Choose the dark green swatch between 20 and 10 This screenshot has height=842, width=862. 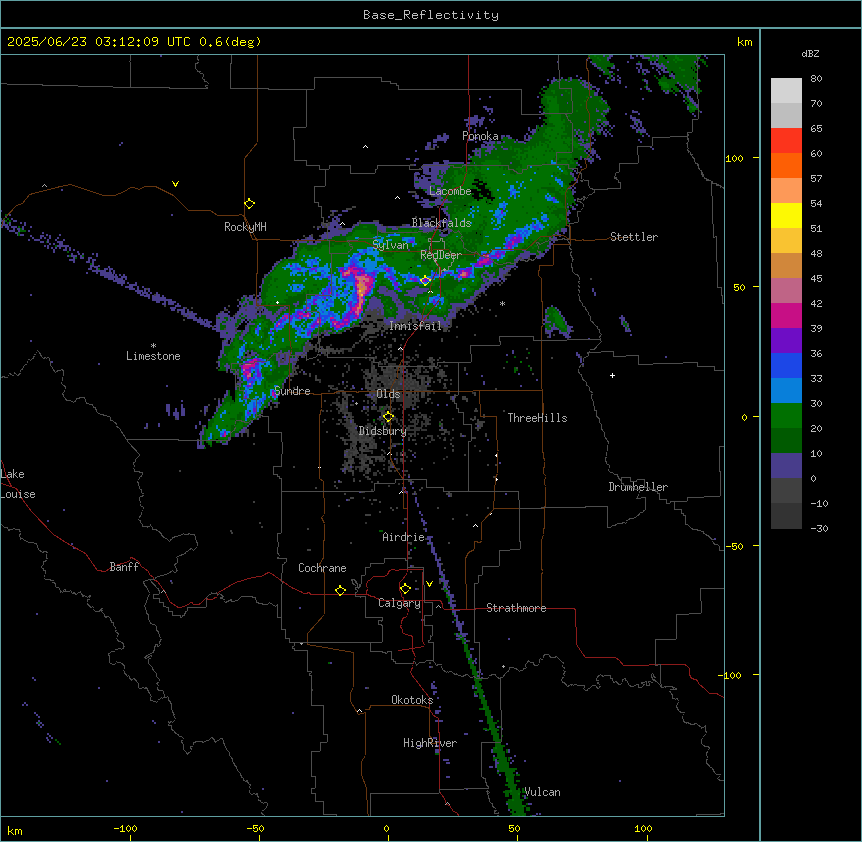click(786, 441)
